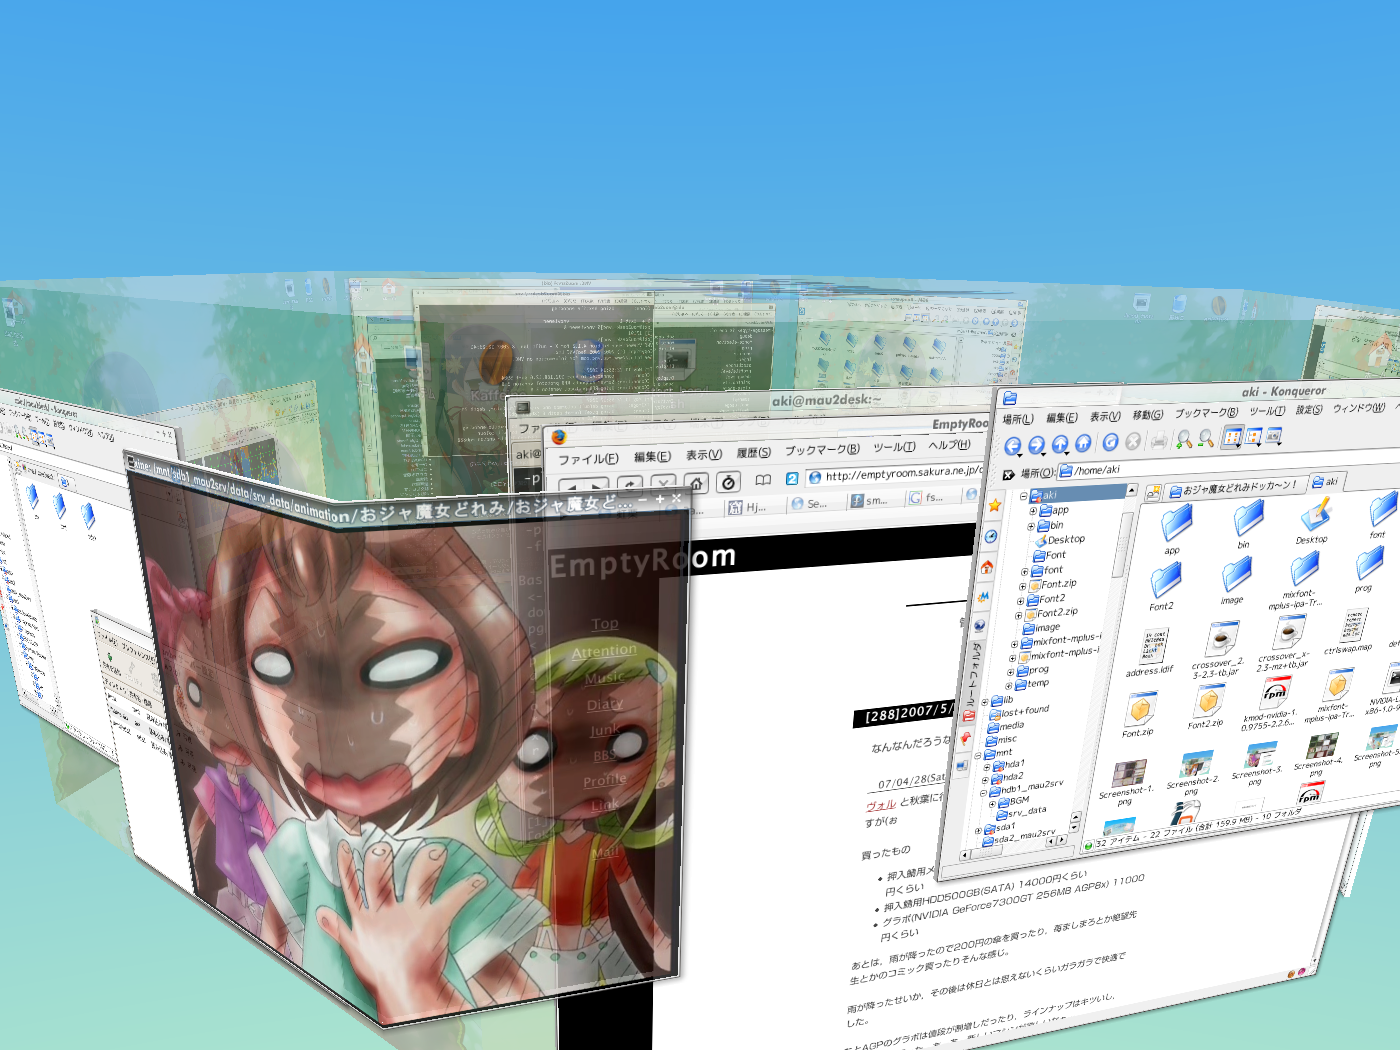Reload the Konqueror view
1400x1050 pixels.
coord(1110,442)
